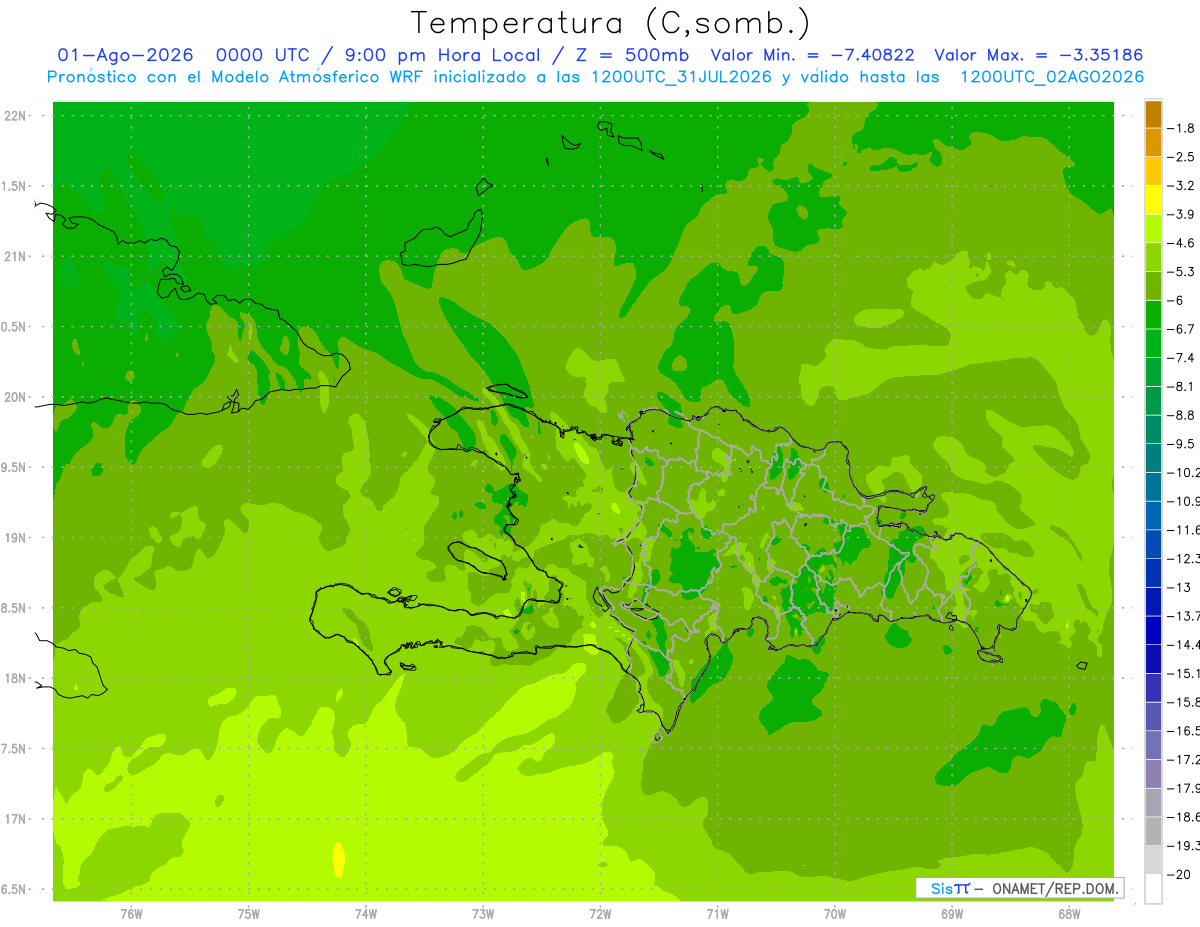Click the initialization stamp "1200UTC_31JUL2026"

(x=682, y=77)
